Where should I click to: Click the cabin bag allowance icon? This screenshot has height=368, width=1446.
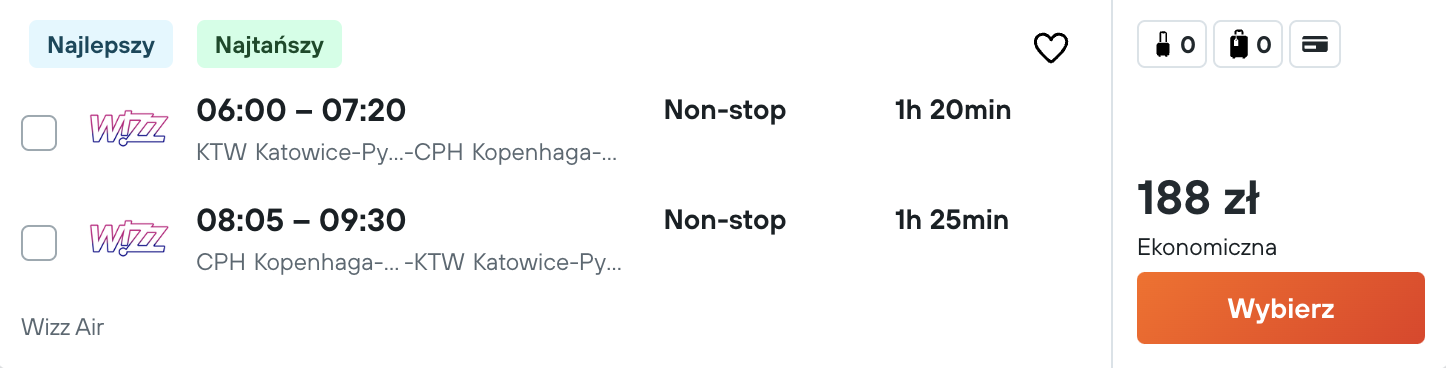tap(1172, 45)
